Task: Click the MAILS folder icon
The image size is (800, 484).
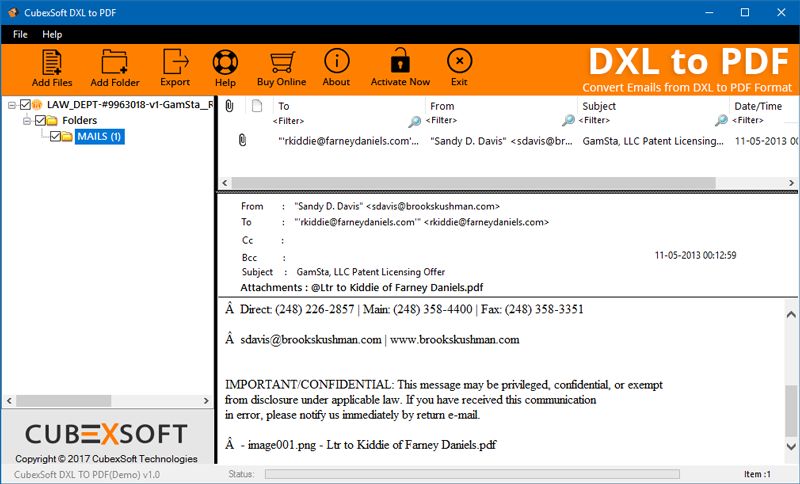Action: (x=67, y=136)
